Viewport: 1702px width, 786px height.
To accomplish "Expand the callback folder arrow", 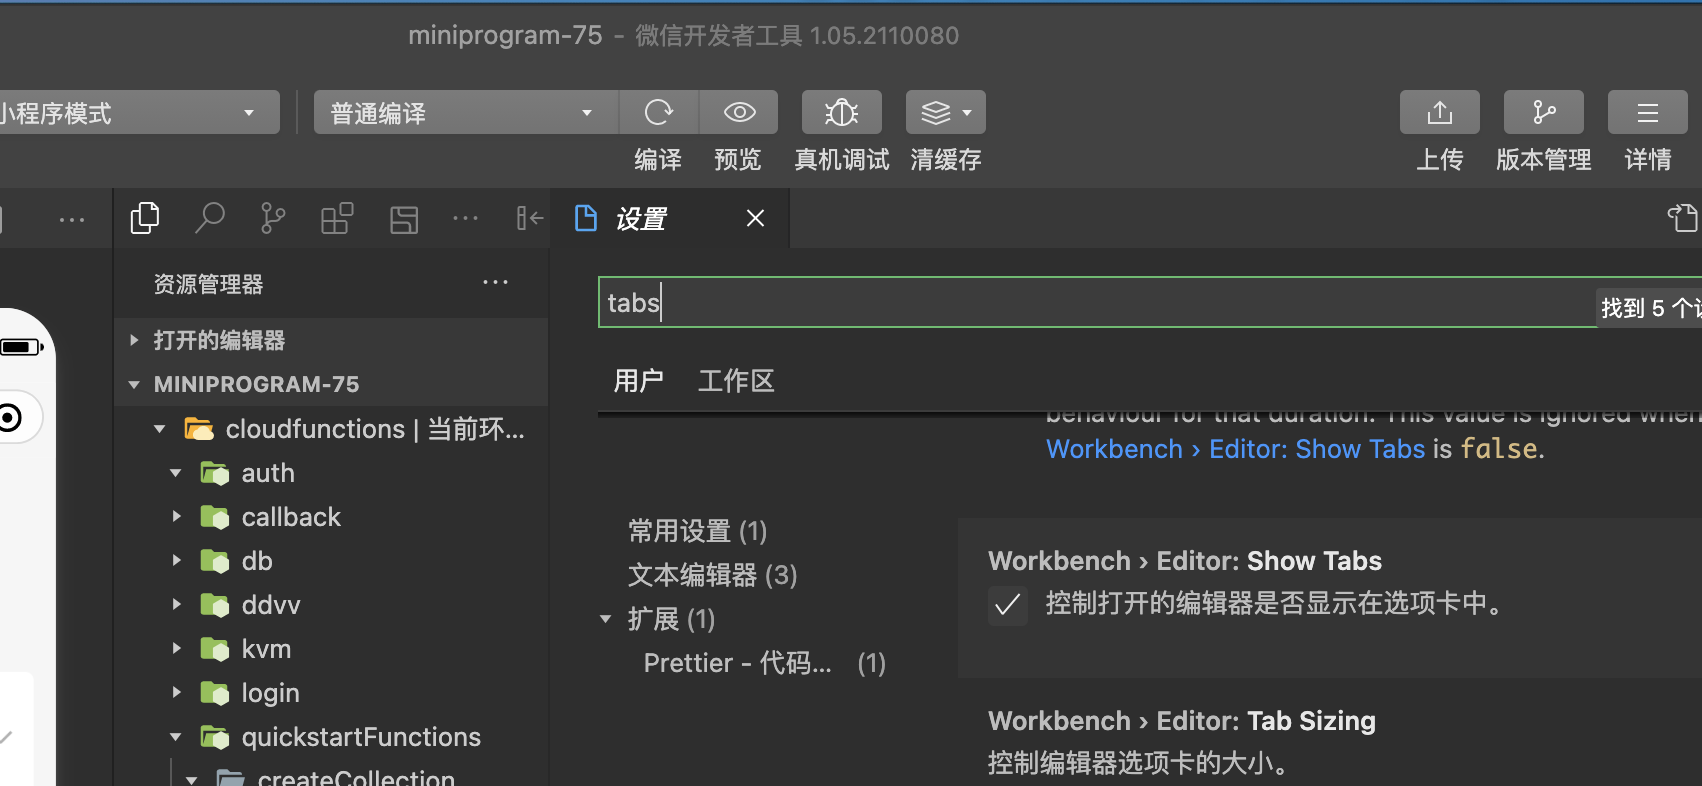I will (176, 517).
